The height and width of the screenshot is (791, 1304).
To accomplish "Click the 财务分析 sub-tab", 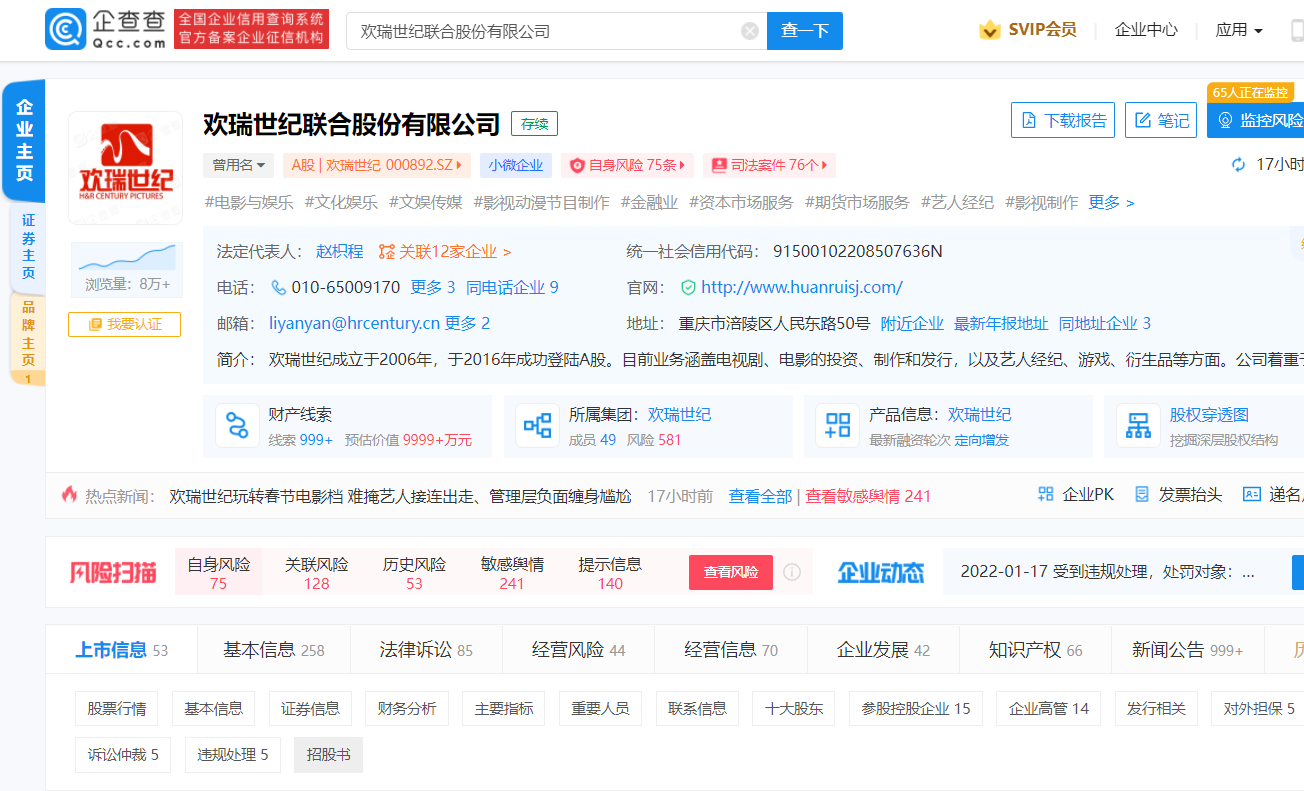I will point(407,709).
